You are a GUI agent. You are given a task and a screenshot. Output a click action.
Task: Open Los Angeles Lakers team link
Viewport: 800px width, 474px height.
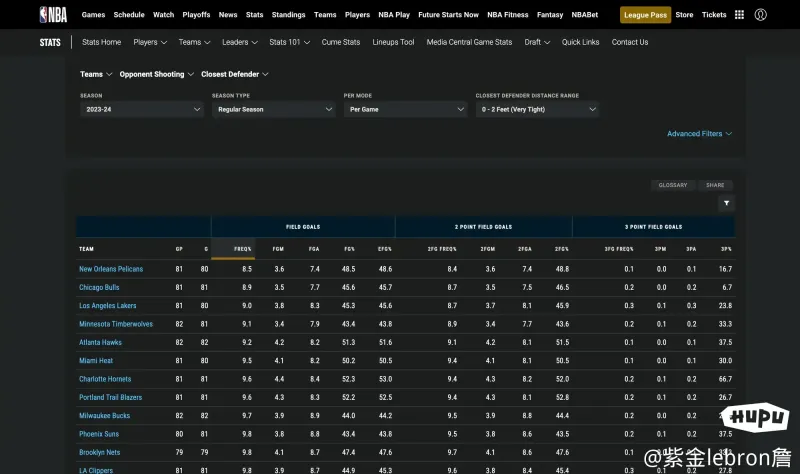[108, 306]
